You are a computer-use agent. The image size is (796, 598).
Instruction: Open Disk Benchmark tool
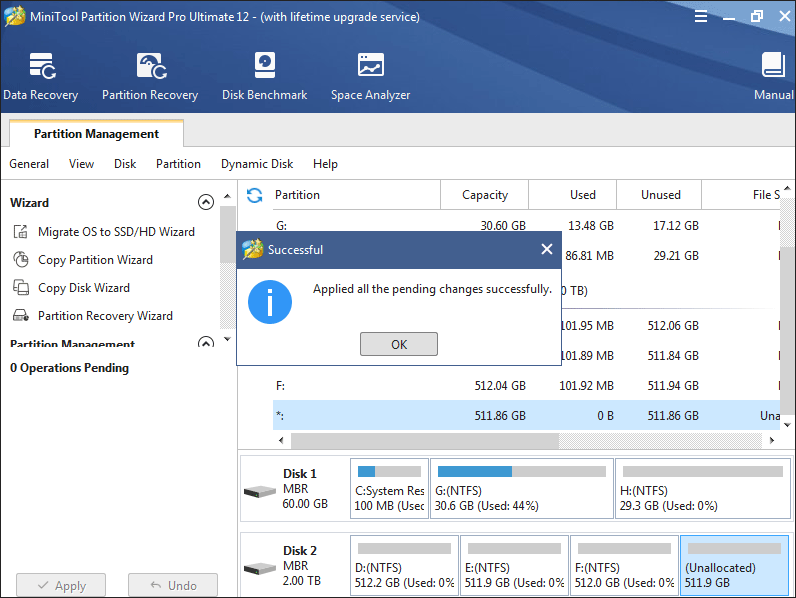pyautogui.click(x=264, y=76)
